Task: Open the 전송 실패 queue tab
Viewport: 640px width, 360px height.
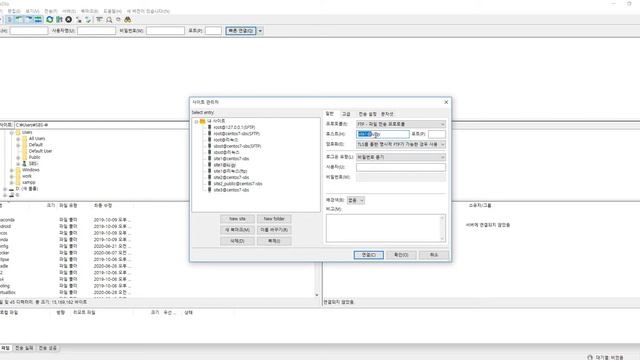Action: point(24,348)
